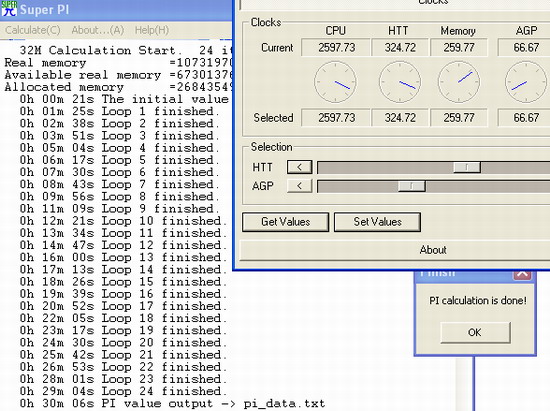The width and height of the screenshot is (550, 411).
Task: Click the HTT clock dial gauge
Action: pos(400,82)
